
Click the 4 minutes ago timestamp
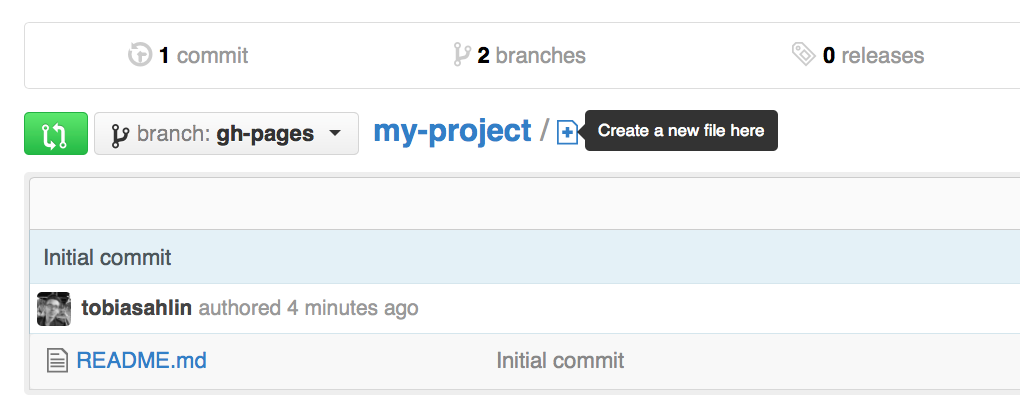click(353, 307)
